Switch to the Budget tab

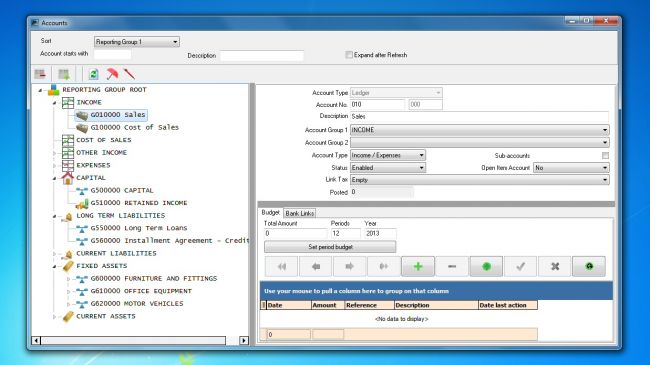click(x=271, y=212)
